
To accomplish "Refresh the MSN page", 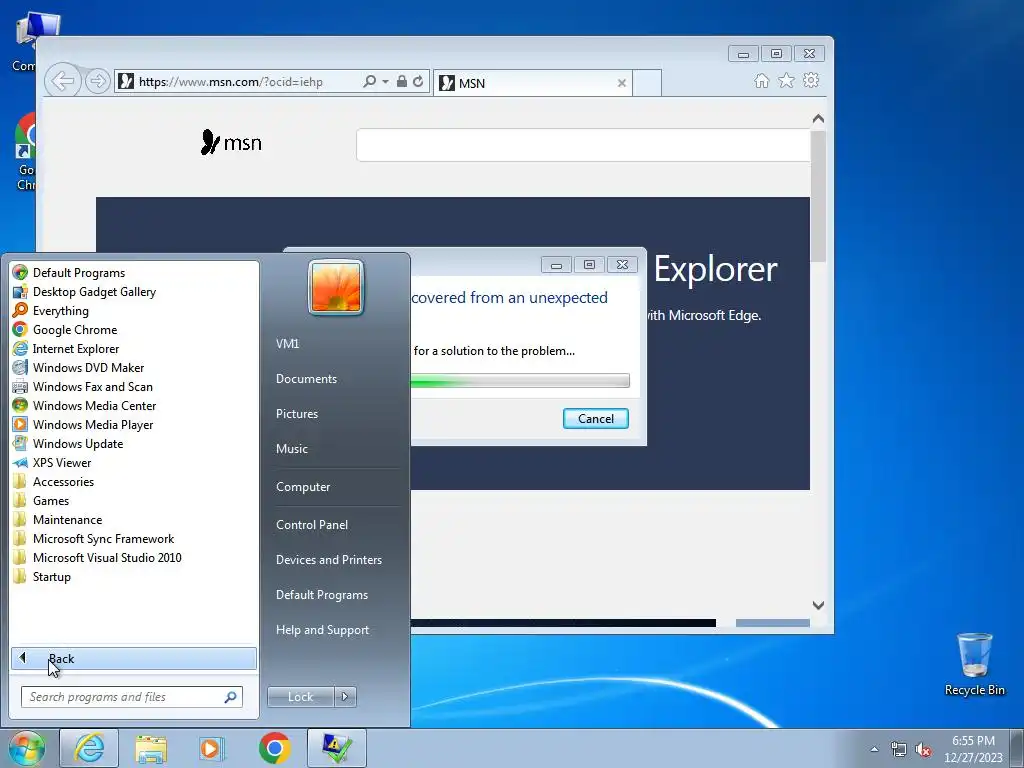I will [418, 81].
